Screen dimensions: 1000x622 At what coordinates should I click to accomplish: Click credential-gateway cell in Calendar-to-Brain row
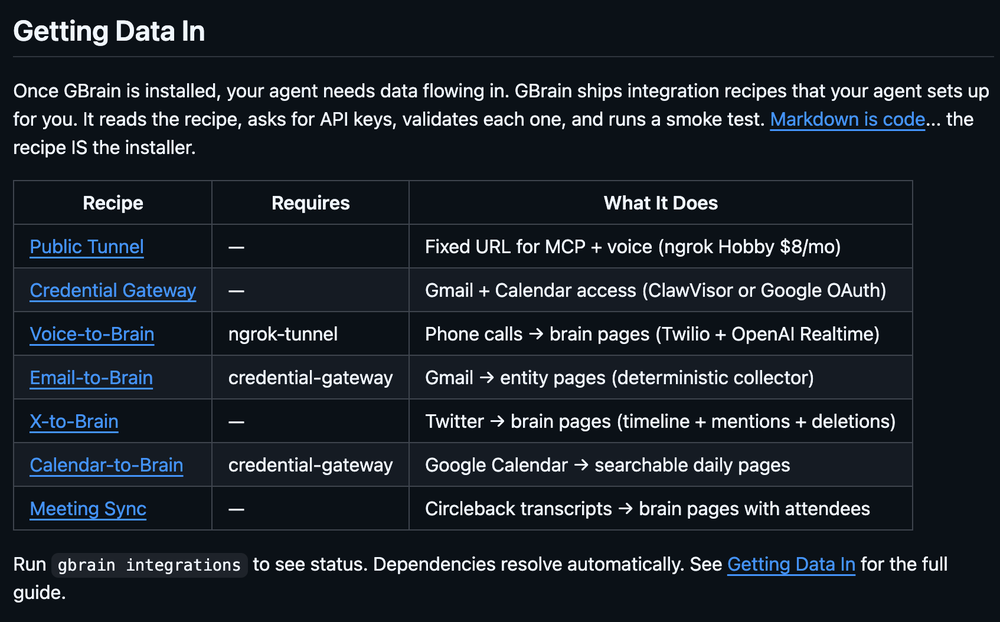[310, 465]
